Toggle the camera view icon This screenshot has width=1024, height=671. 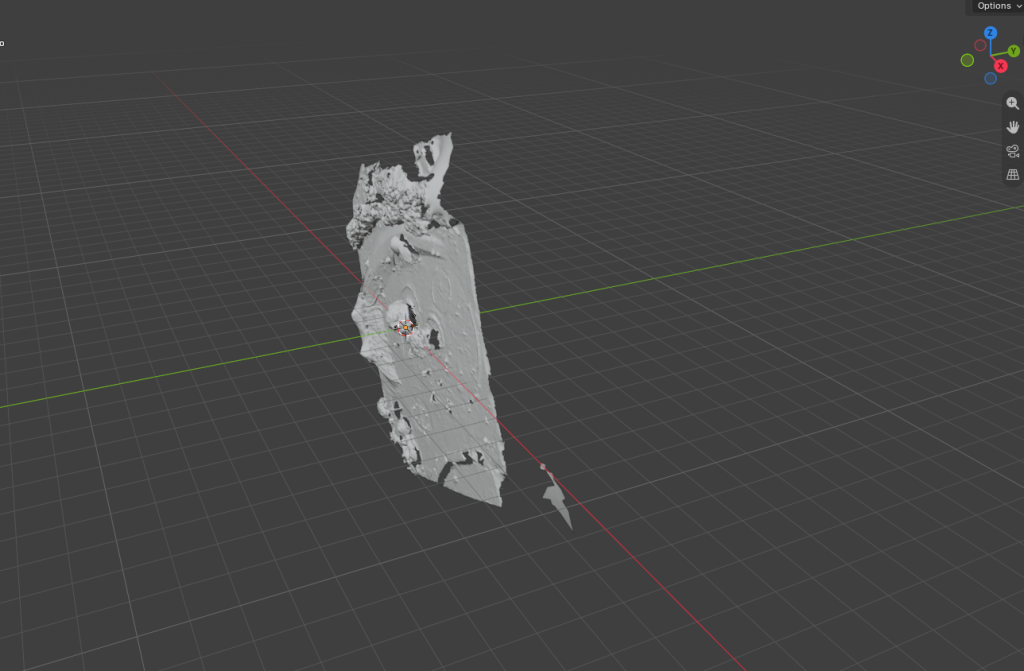(x=1012, y=151)
